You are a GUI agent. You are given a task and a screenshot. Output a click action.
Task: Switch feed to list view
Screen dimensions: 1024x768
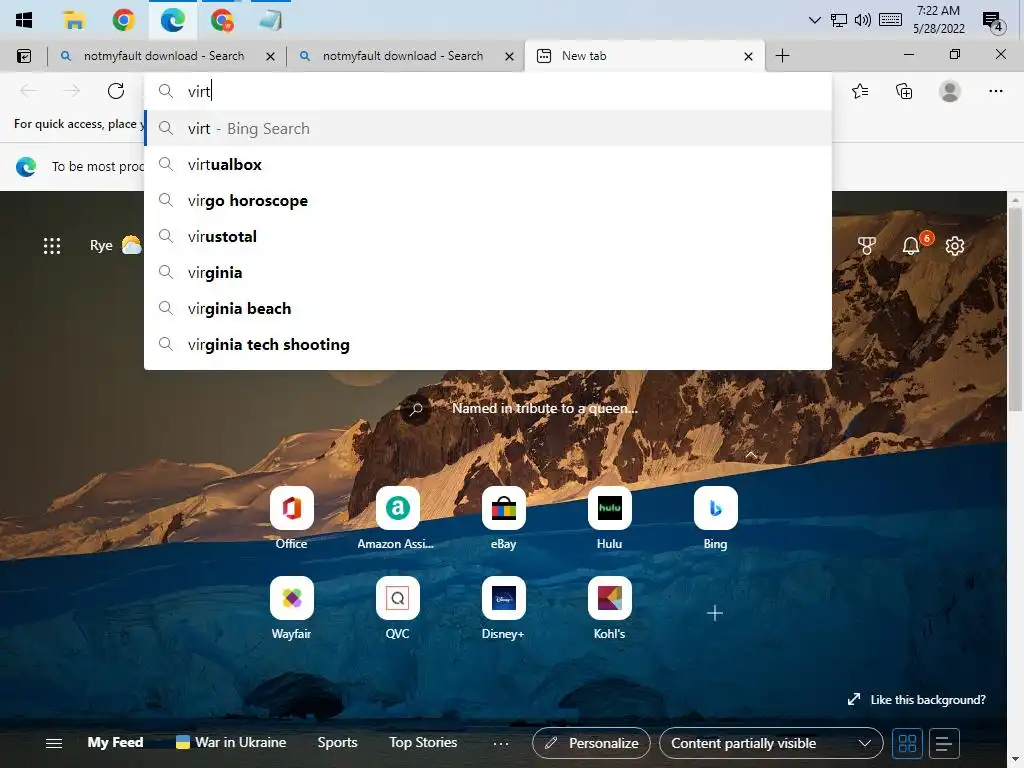point(944,743)
